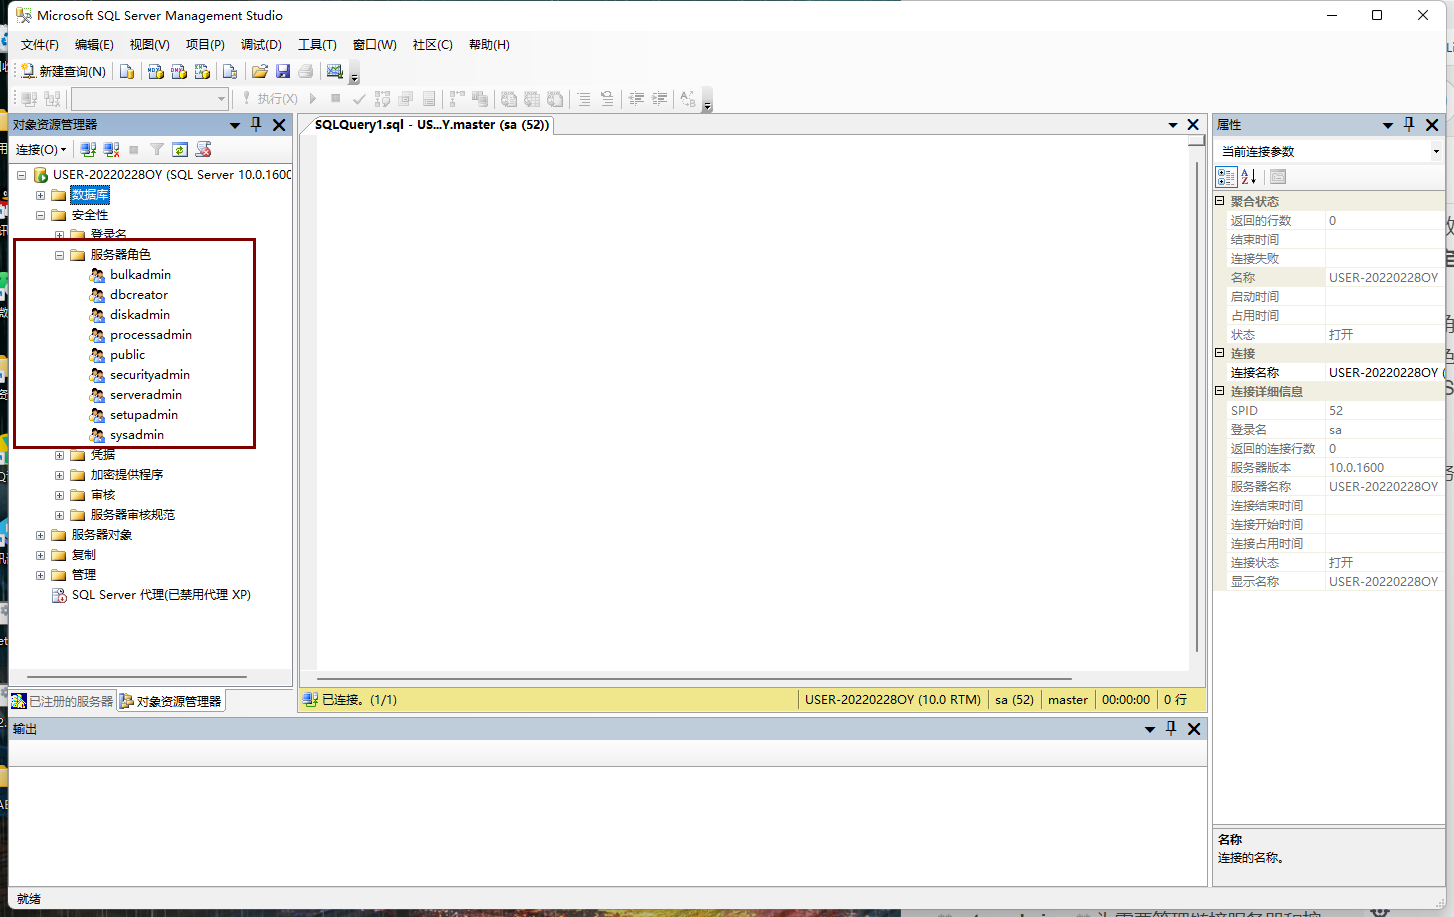
Task: Open the available databases combo box
Action: tap(150, 99)
